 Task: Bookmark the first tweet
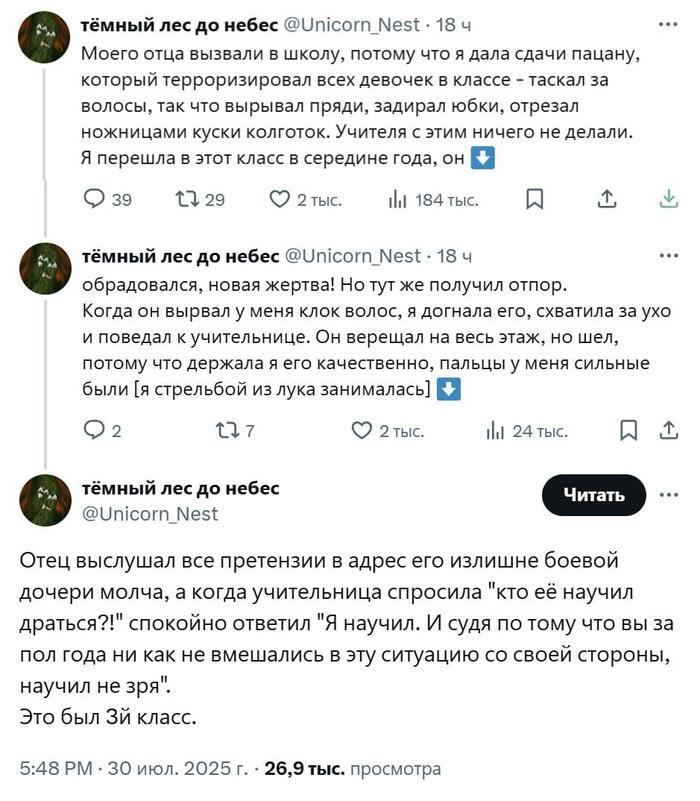[535, 200]
